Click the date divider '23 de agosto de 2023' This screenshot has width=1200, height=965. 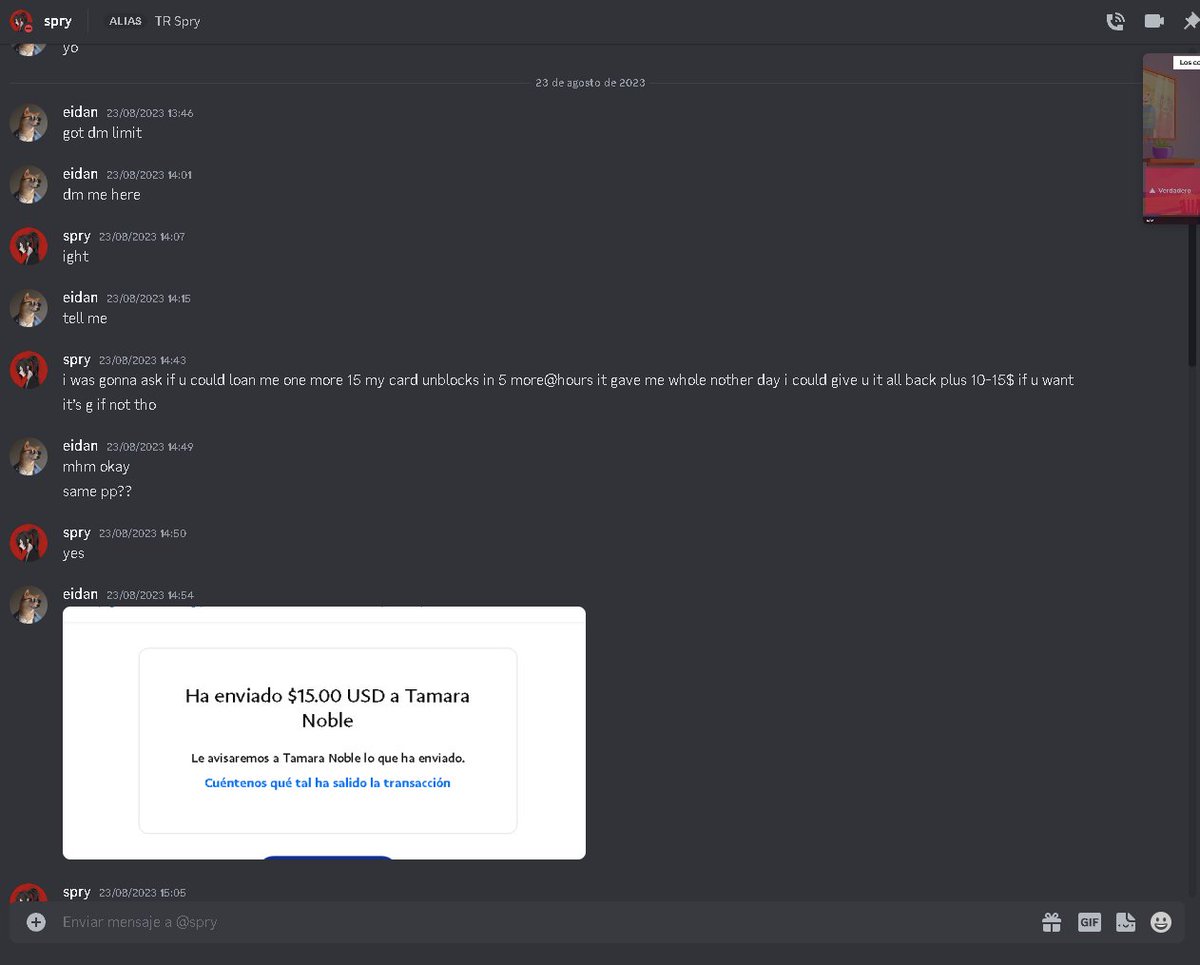coord(590,82)
